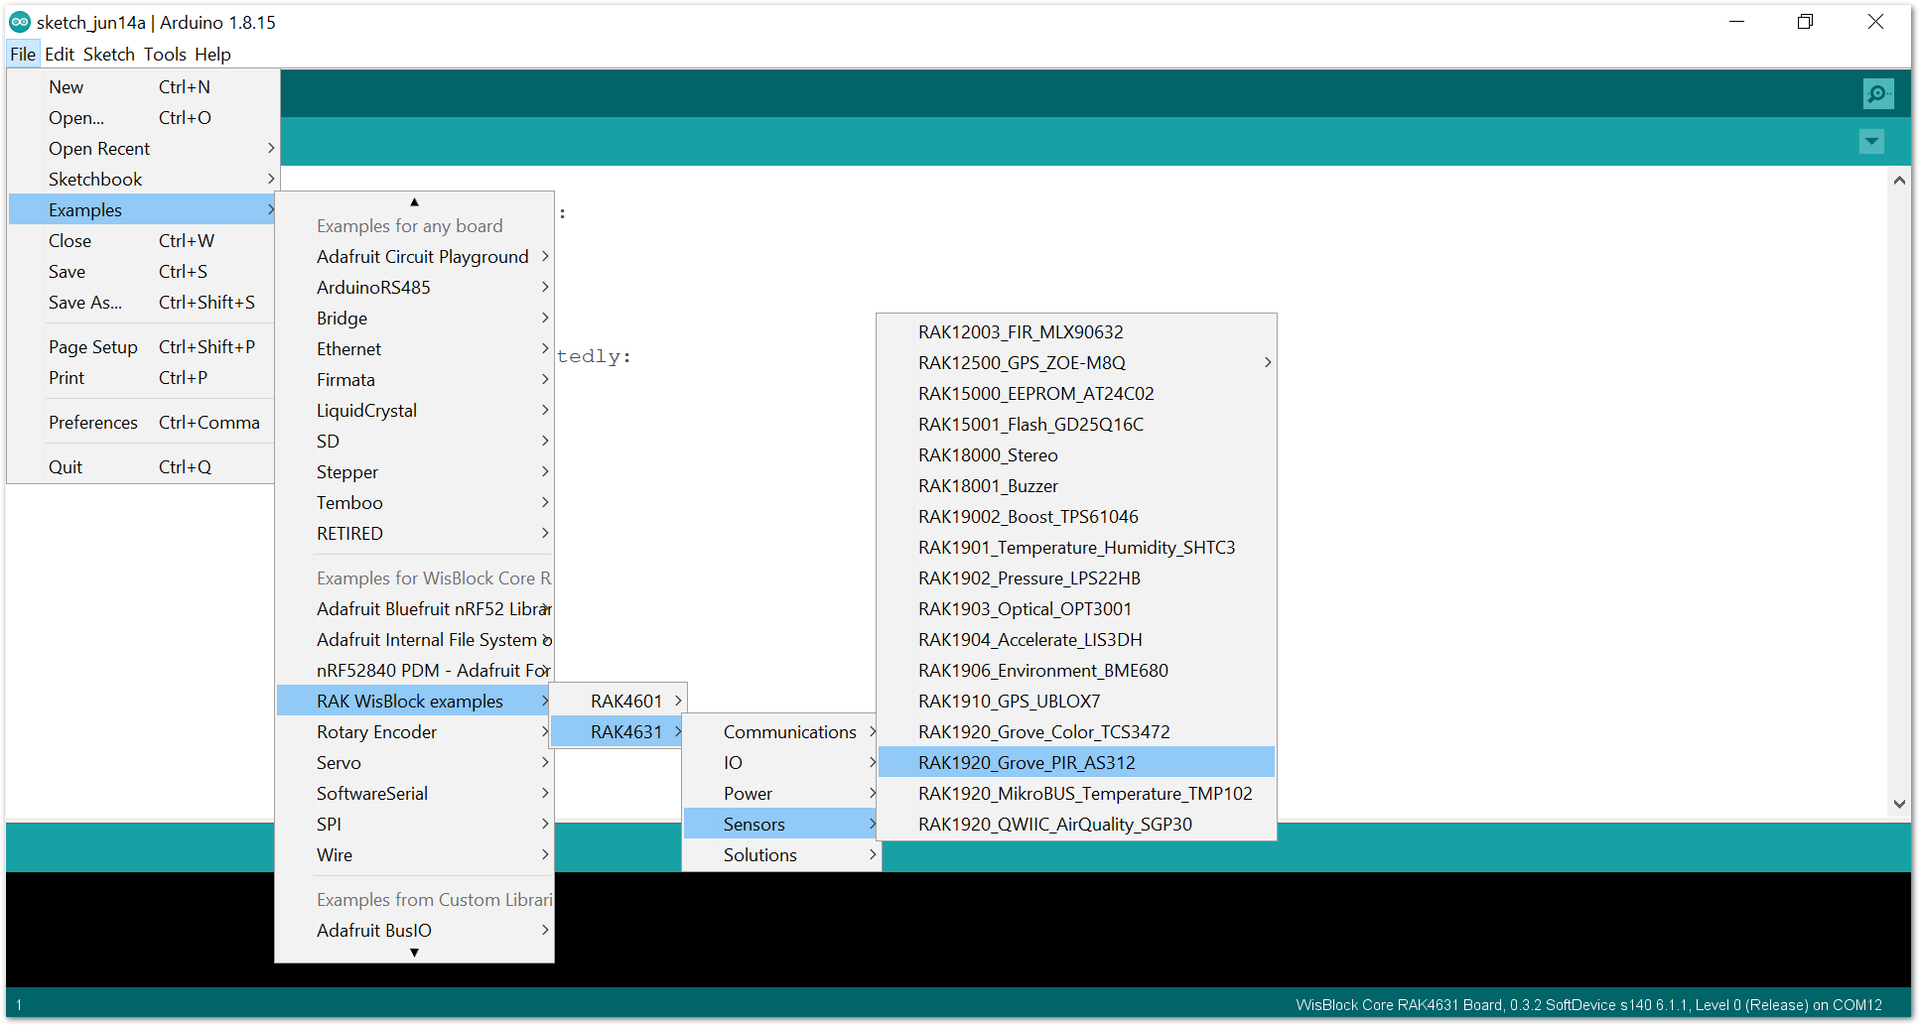Viewport: 1920px width, 1026px height.
Task: Open the Help menu
Action: coord(213,54)
